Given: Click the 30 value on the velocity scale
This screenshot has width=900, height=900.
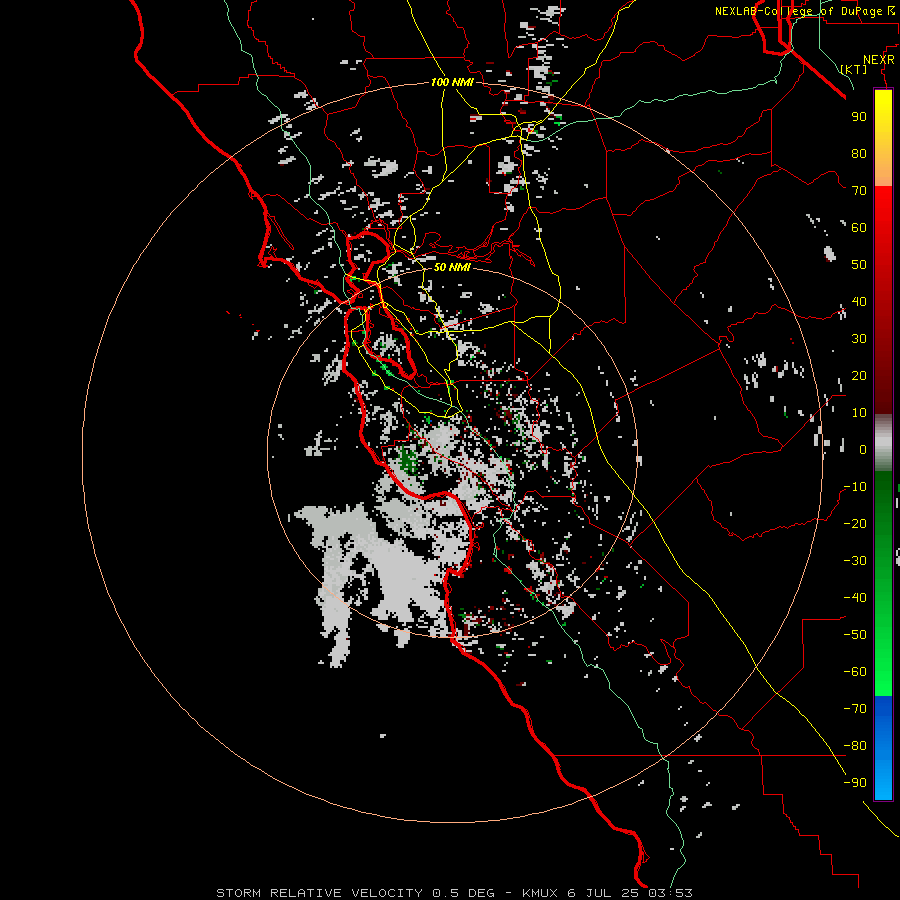Looking at the screenshot, I should click(859, 339).
